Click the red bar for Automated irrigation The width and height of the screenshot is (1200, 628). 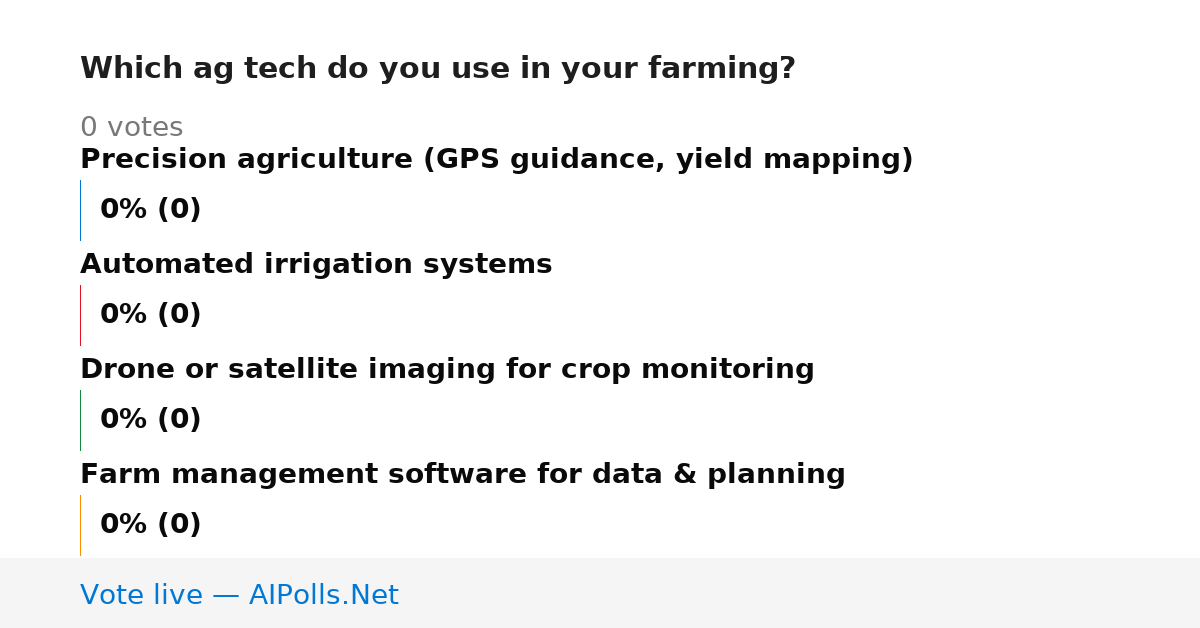(80, 315)
